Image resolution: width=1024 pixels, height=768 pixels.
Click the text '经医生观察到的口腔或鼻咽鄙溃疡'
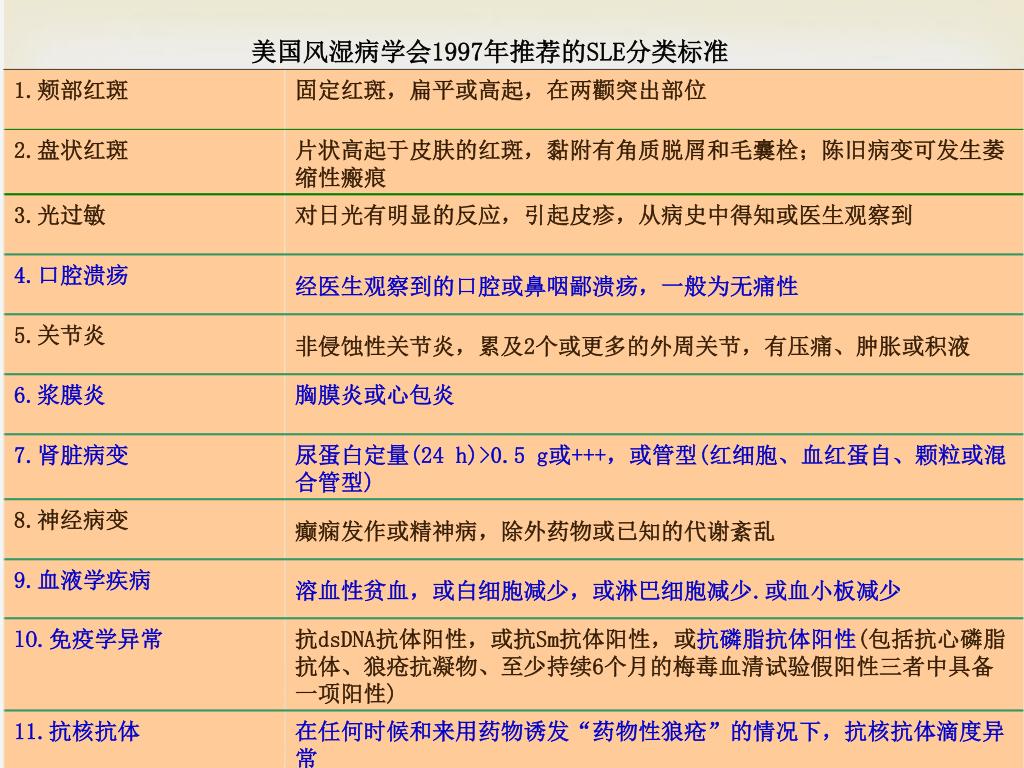coord(466,286)
